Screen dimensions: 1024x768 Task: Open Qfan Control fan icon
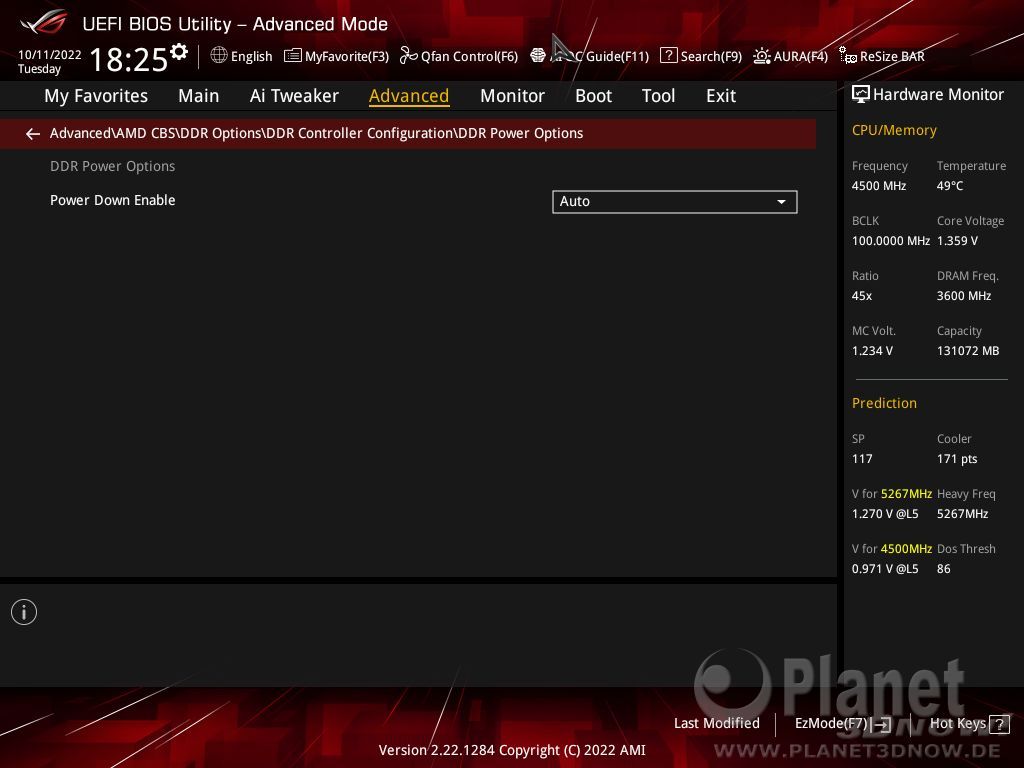coord(409,56)
